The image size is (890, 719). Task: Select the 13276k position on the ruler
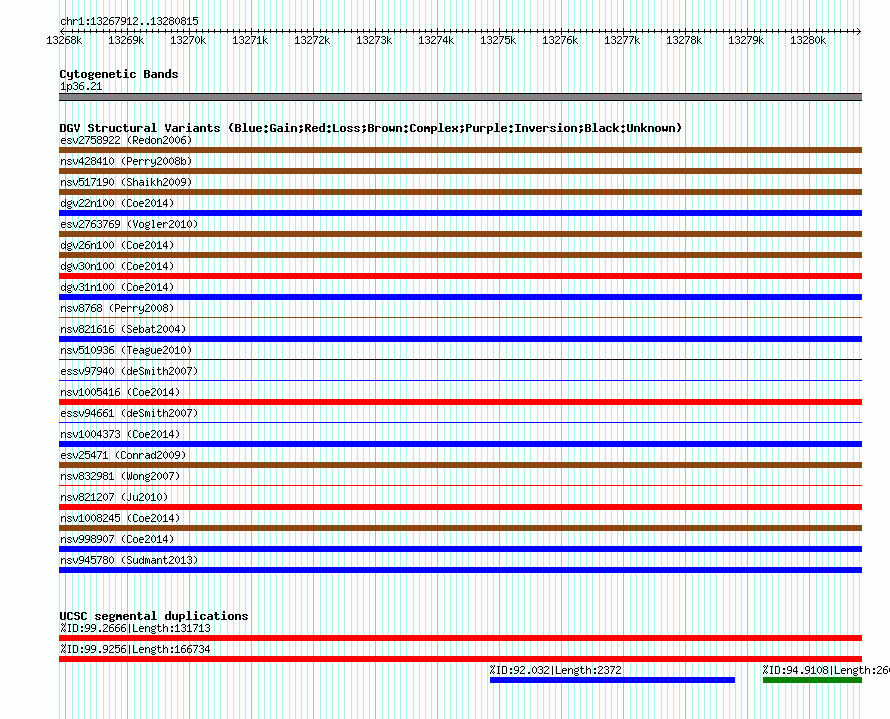tap(560, 40)
